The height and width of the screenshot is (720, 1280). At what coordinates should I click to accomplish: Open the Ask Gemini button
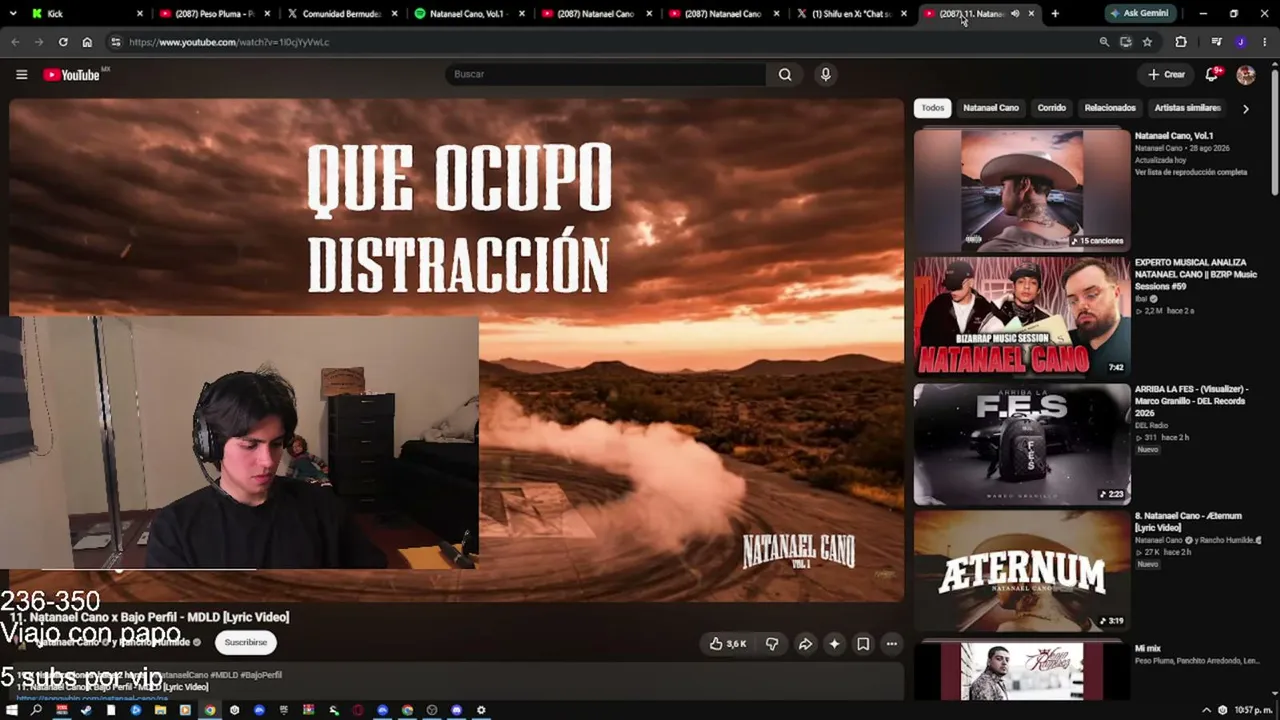[1139, 14]
